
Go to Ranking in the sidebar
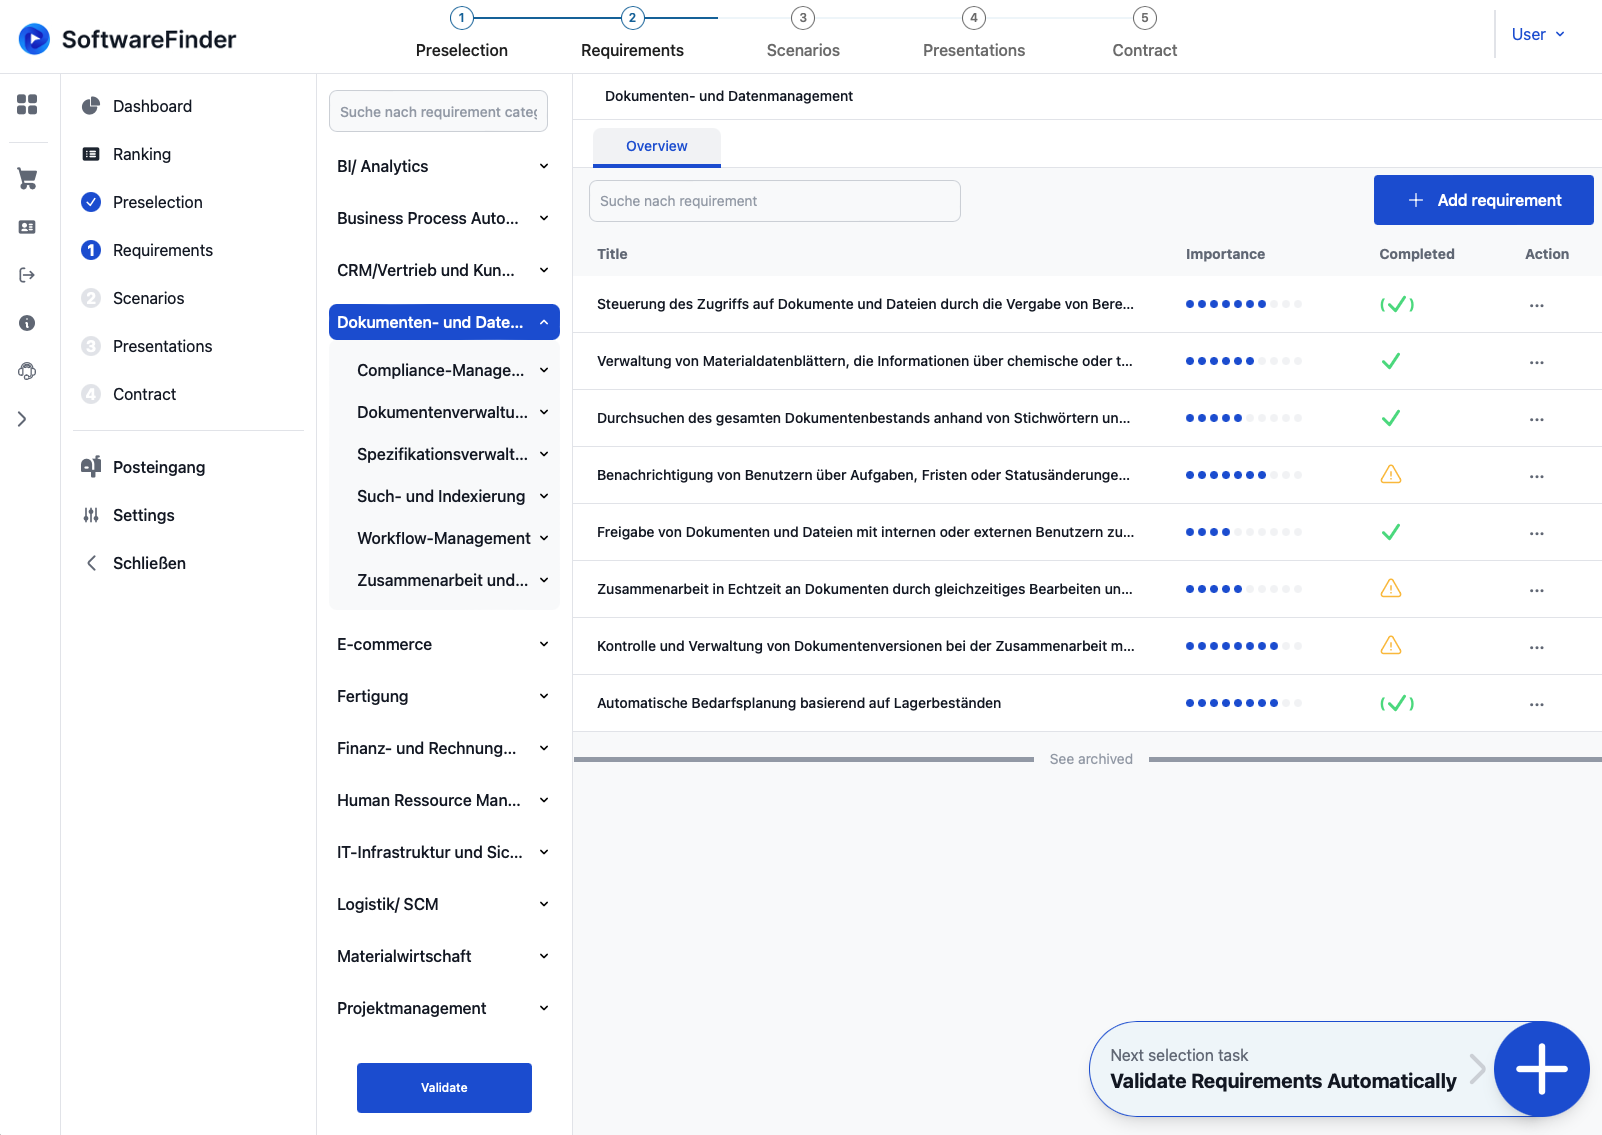pos(142,154)
